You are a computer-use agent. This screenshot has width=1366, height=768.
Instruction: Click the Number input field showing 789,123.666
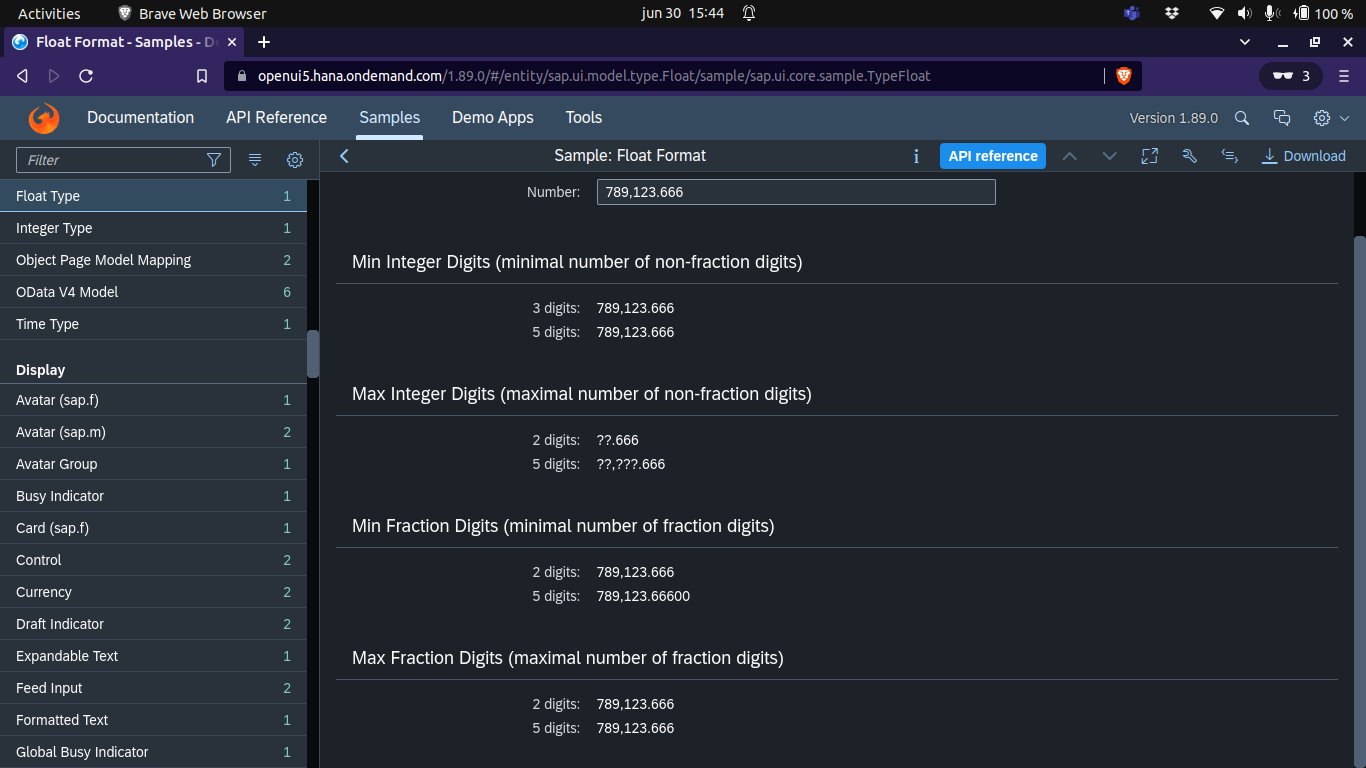[795, 191]
